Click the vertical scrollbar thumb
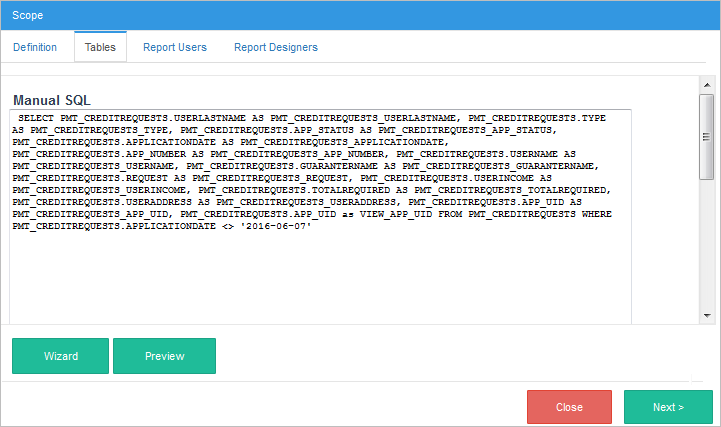721x427 pixels. pyautogui.click(x=707, y=135)
